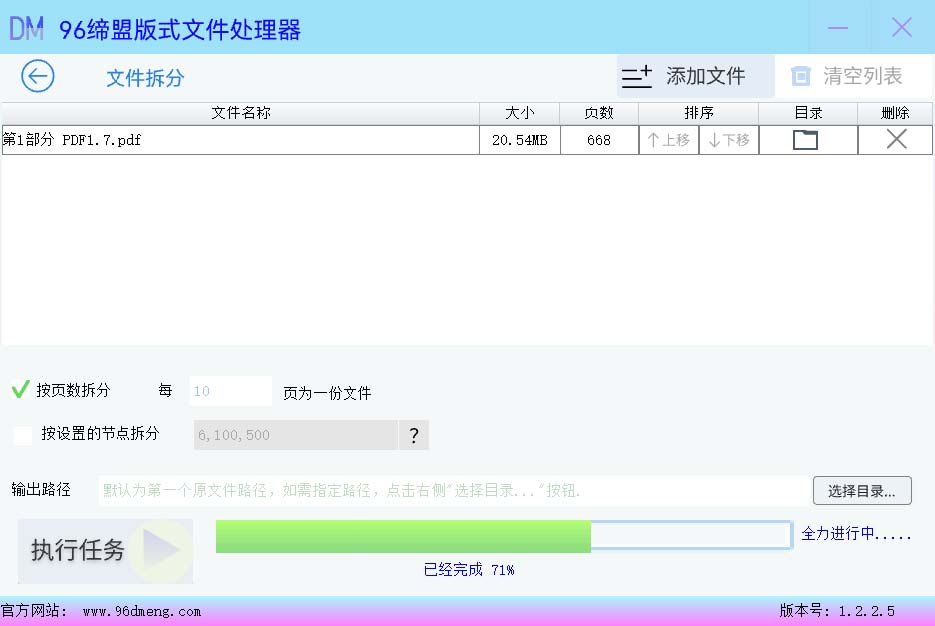Click the 添加文件 add file button
935x626 pixels.
[x=695, y=76]
